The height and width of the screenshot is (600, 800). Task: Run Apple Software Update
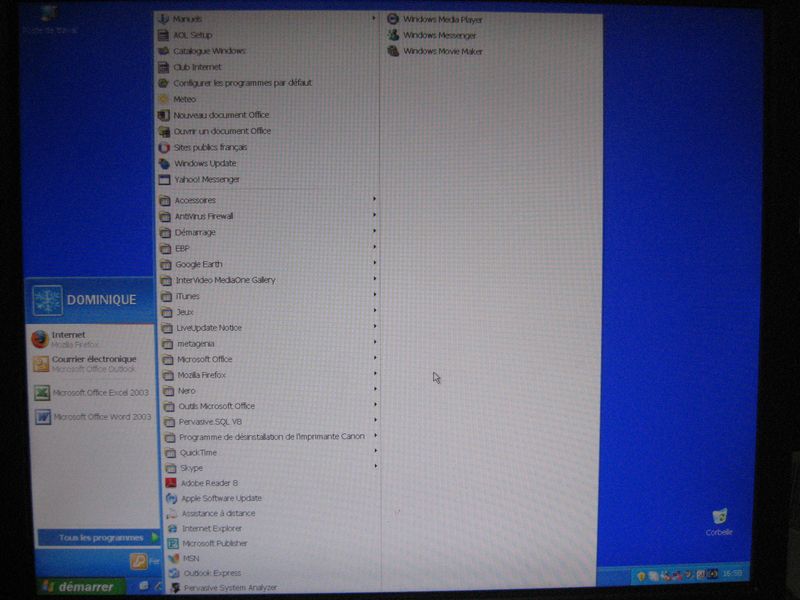point(214,498)
